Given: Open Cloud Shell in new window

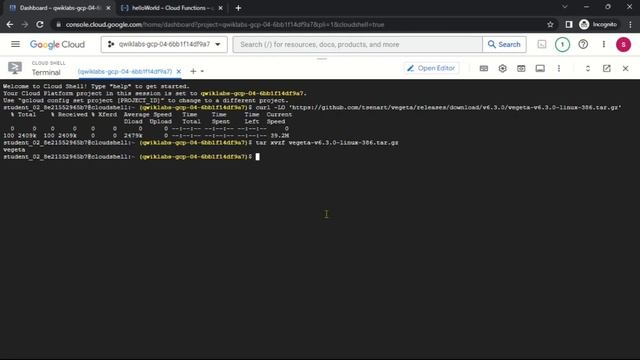Looking at the screenshot, I should click(x=607, y=69).
